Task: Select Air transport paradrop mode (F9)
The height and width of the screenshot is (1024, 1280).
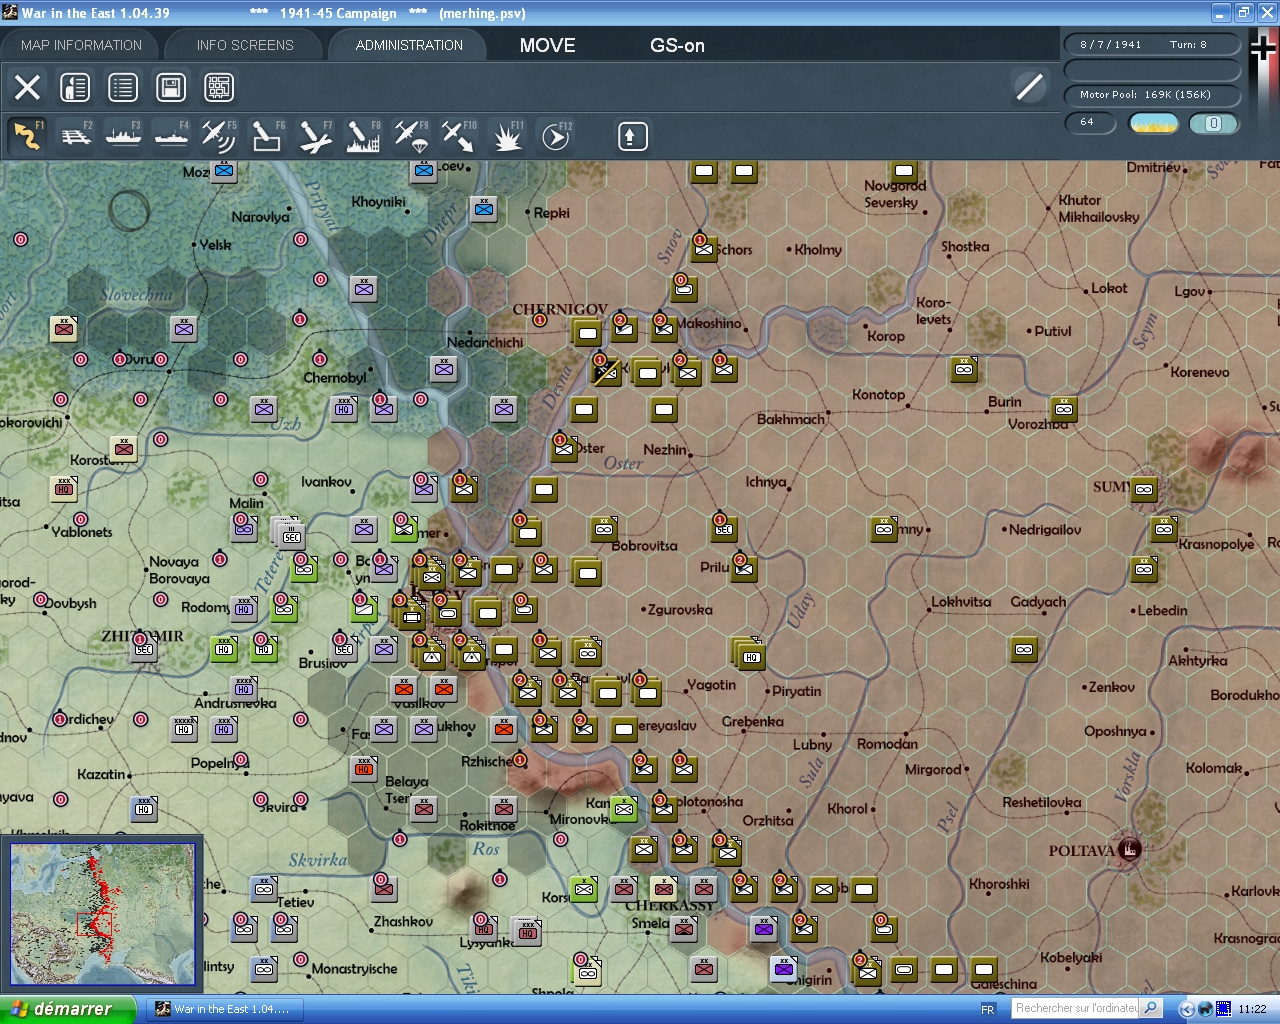Action: 411,136
